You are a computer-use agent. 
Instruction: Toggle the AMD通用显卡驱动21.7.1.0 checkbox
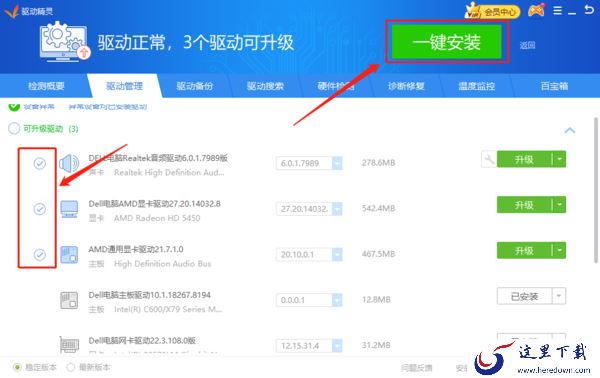tap(39, 254)
